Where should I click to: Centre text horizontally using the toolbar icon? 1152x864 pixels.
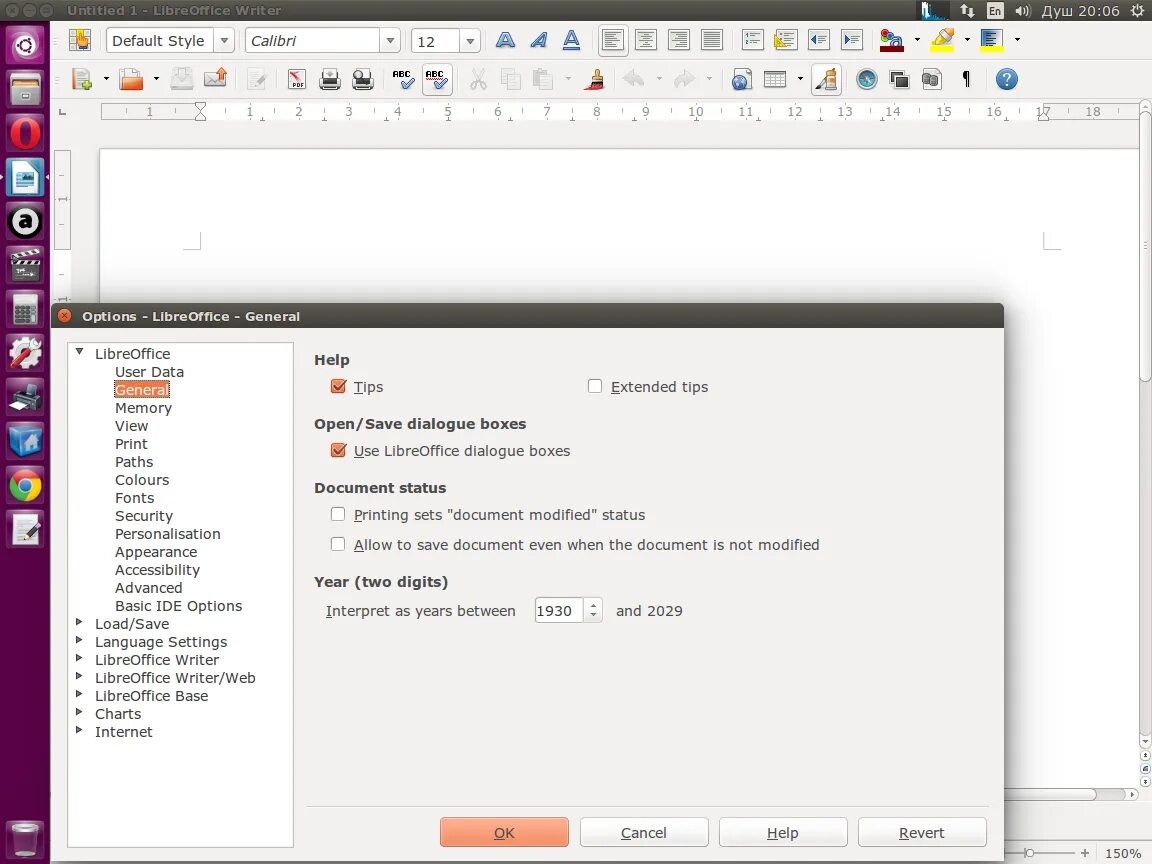click(x=646, y=40)
